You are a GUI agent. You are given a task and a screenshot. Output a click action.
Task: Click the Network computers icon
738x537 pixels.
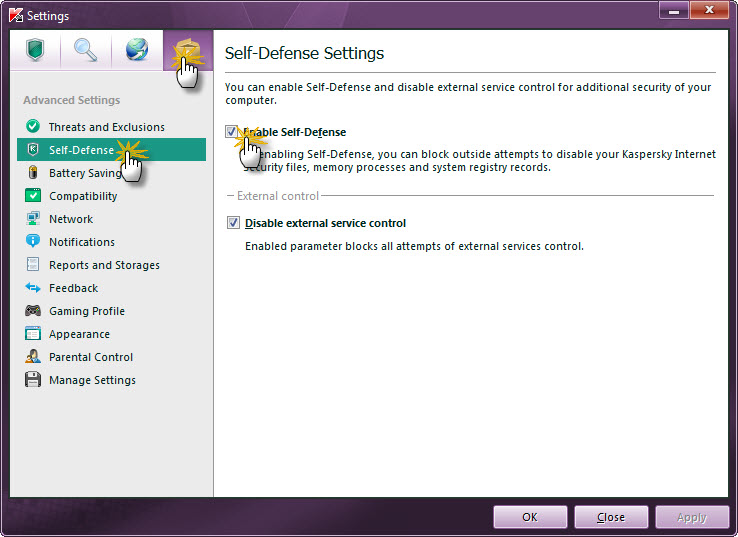32,218
